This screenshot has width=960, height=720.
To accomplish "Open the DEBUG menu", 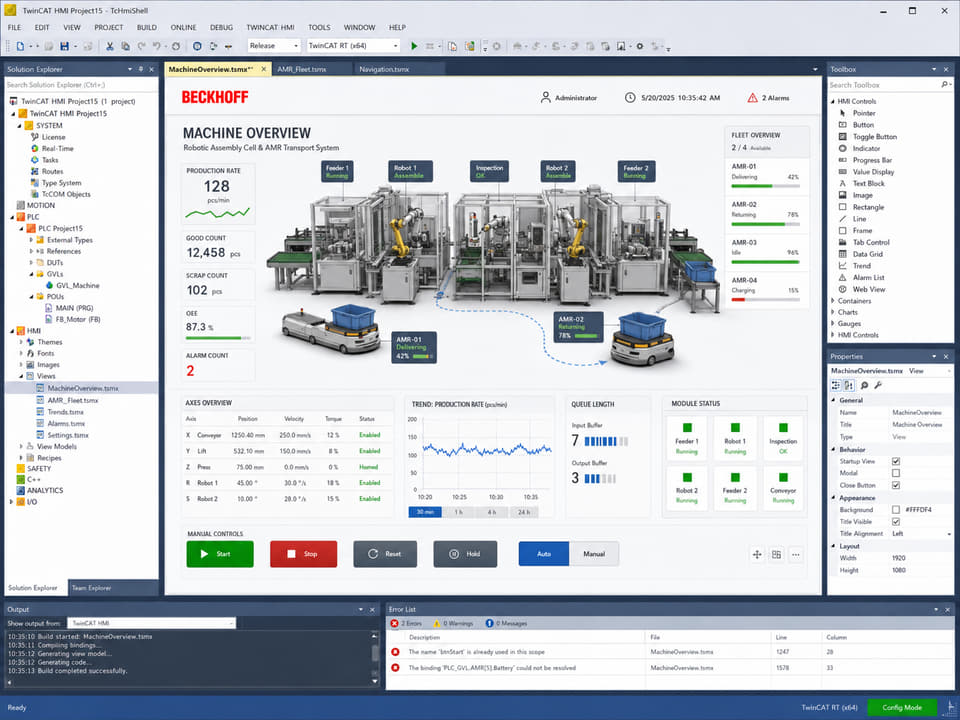I will pyautogui.click(x=221, y=28).
